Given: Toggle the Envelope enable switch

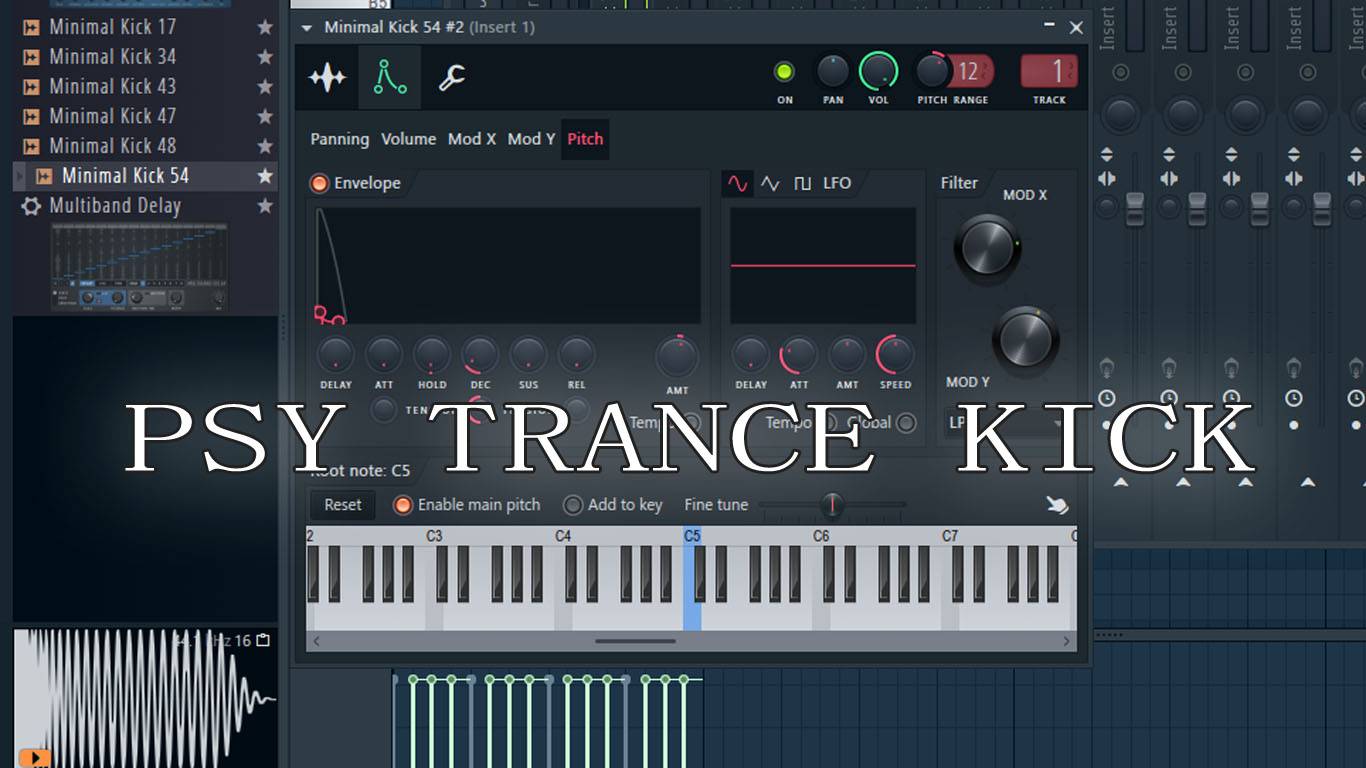Looking at the screenshot, I should 319,183.
